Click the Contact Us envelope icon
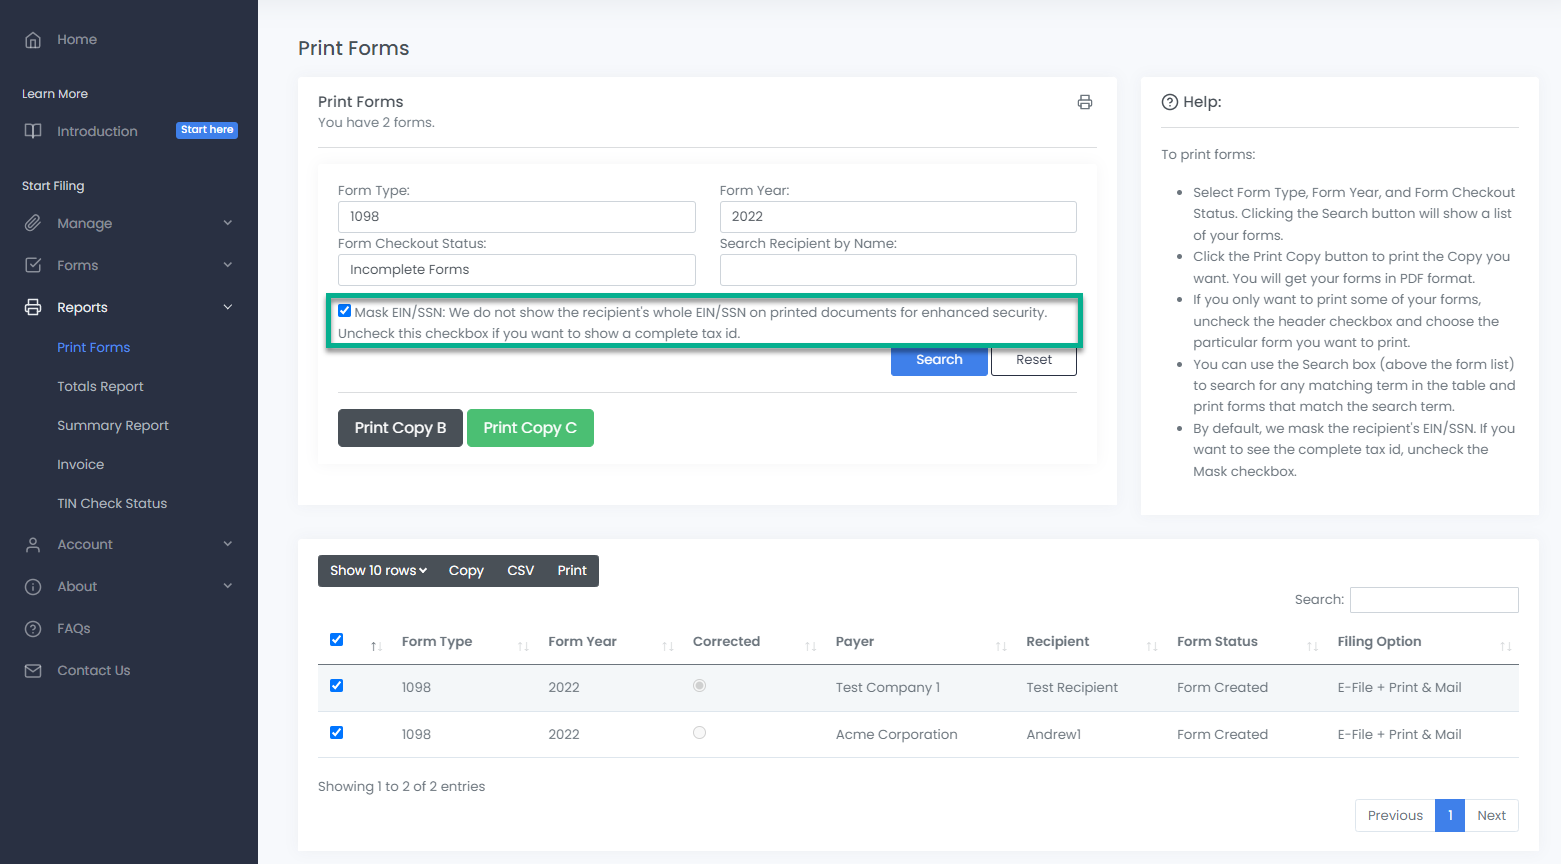 pos(33,671)
